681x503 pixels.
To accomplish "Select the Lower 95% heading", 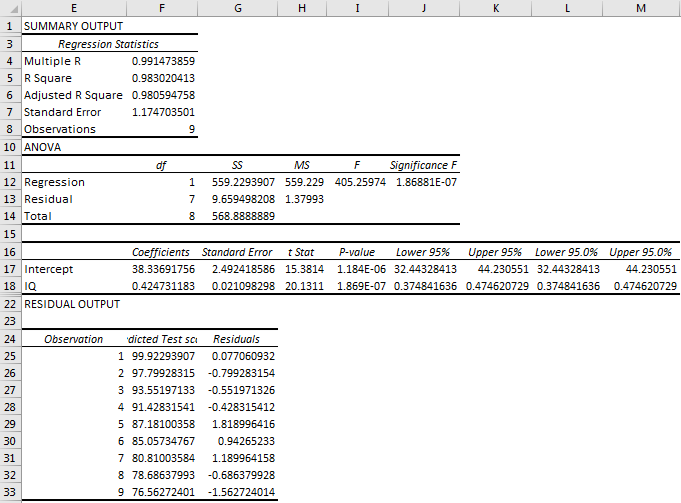I will [x=423, y=252].
